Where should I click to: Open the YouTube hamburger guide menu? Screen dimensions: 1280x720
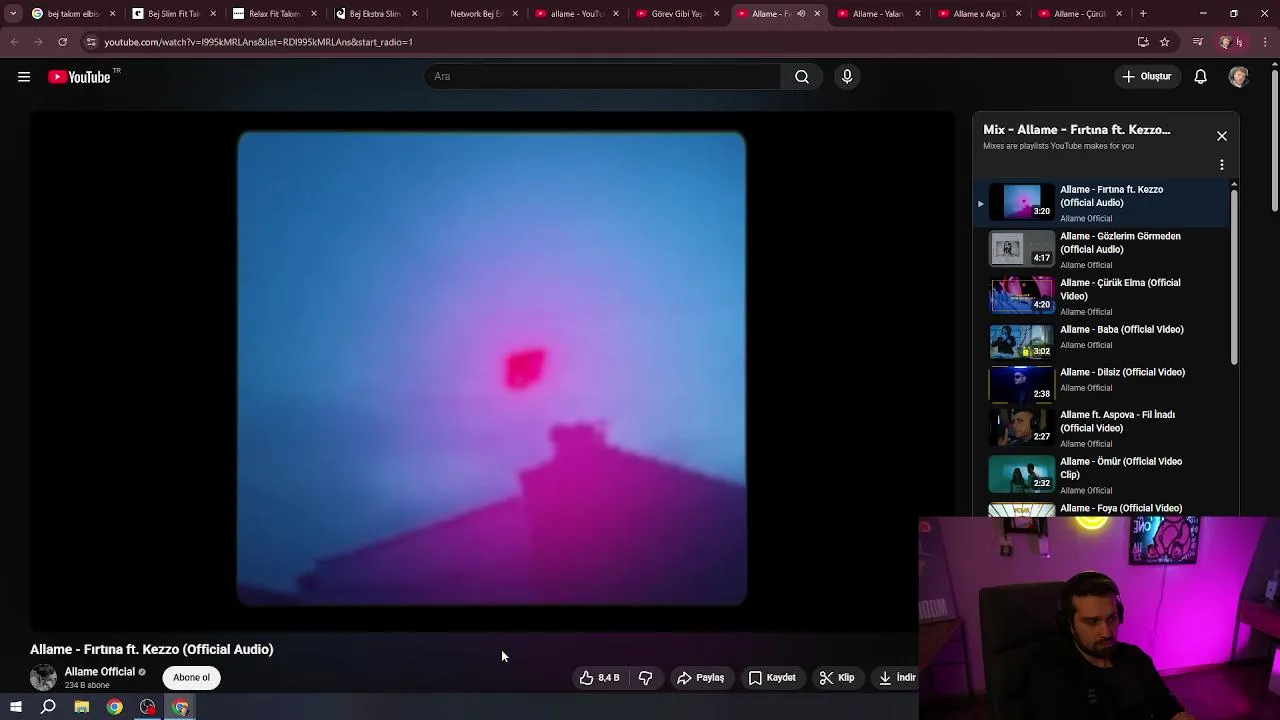point(24,77)
